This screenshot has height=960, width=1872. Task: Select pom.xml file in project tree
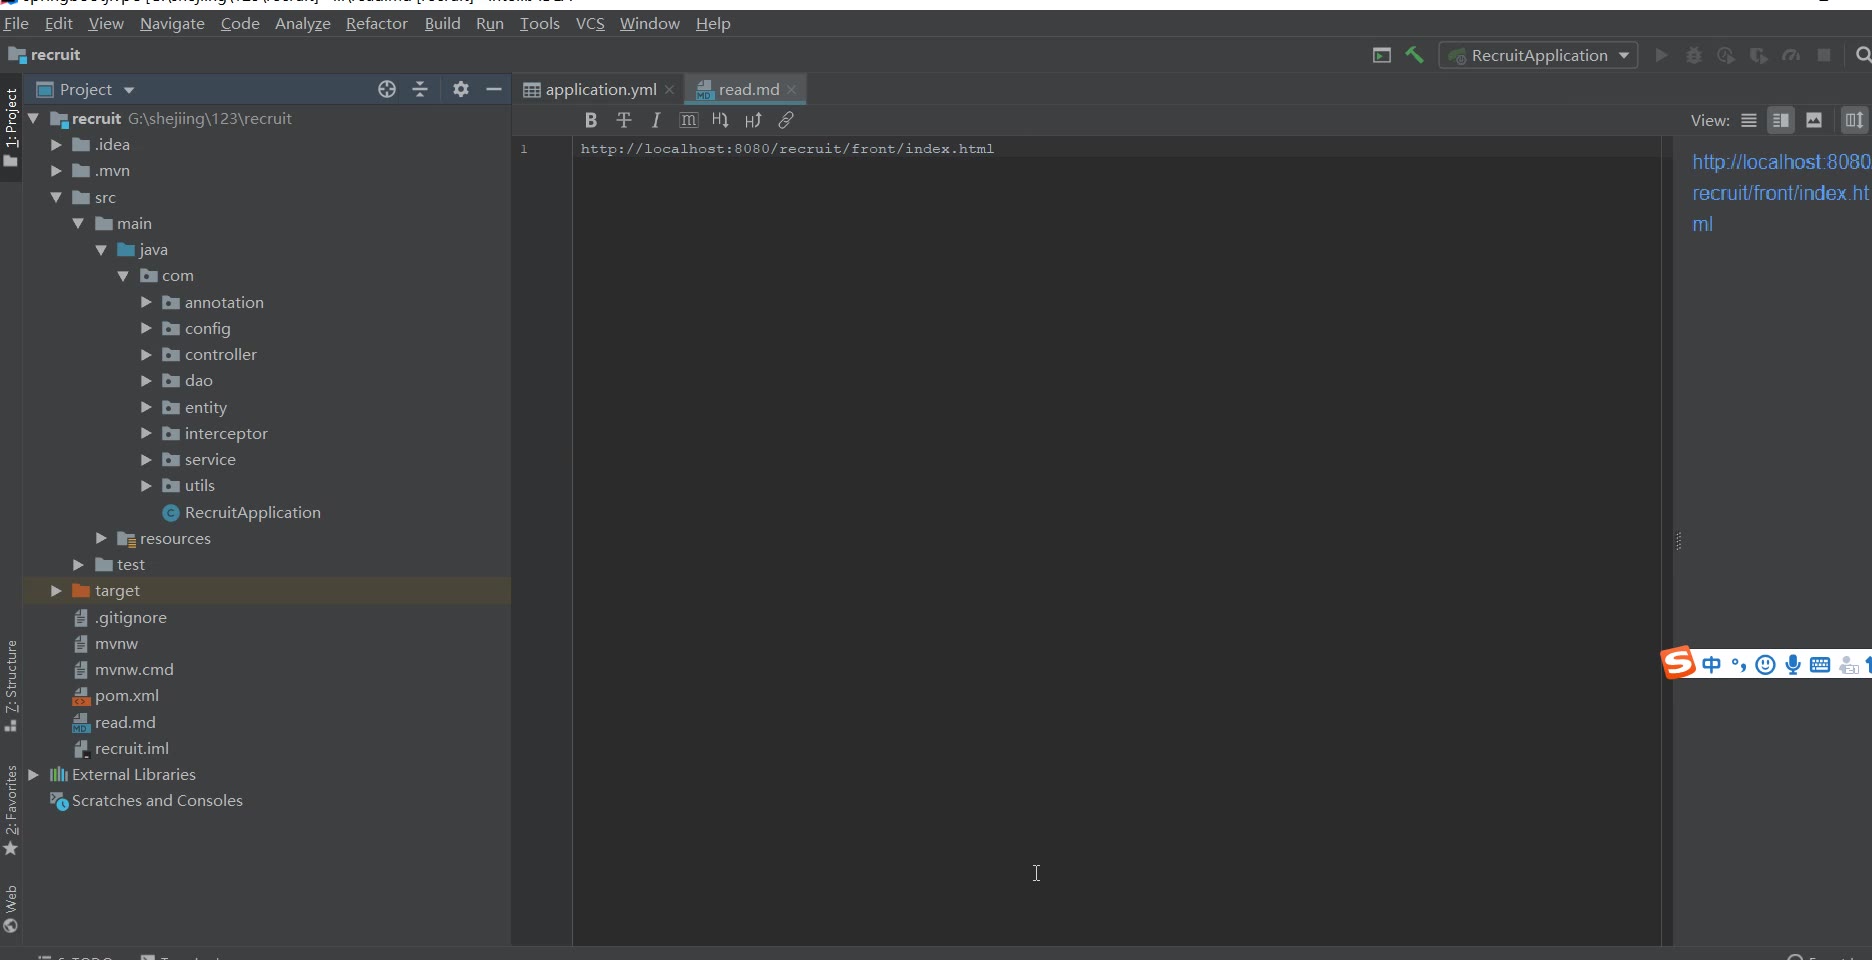click(126, 696)
